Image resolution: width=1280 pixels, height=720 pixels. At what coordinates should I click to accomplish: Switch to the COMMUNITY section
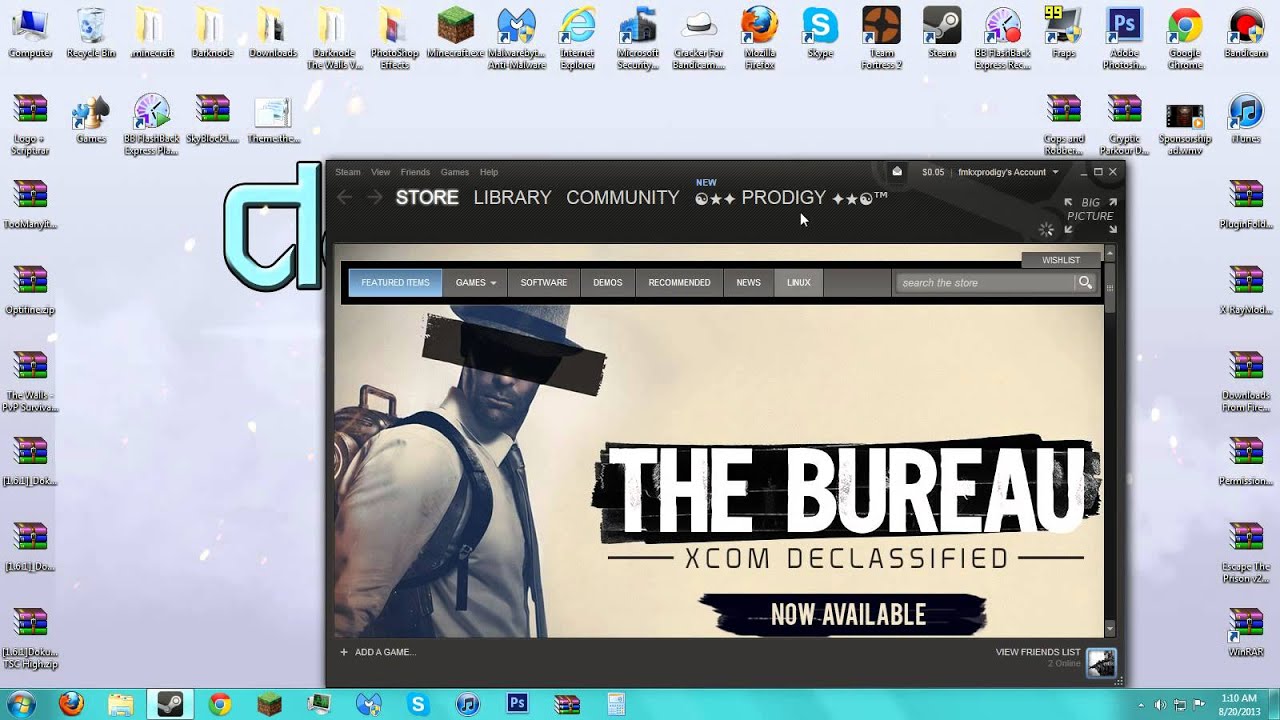[623, 198]
